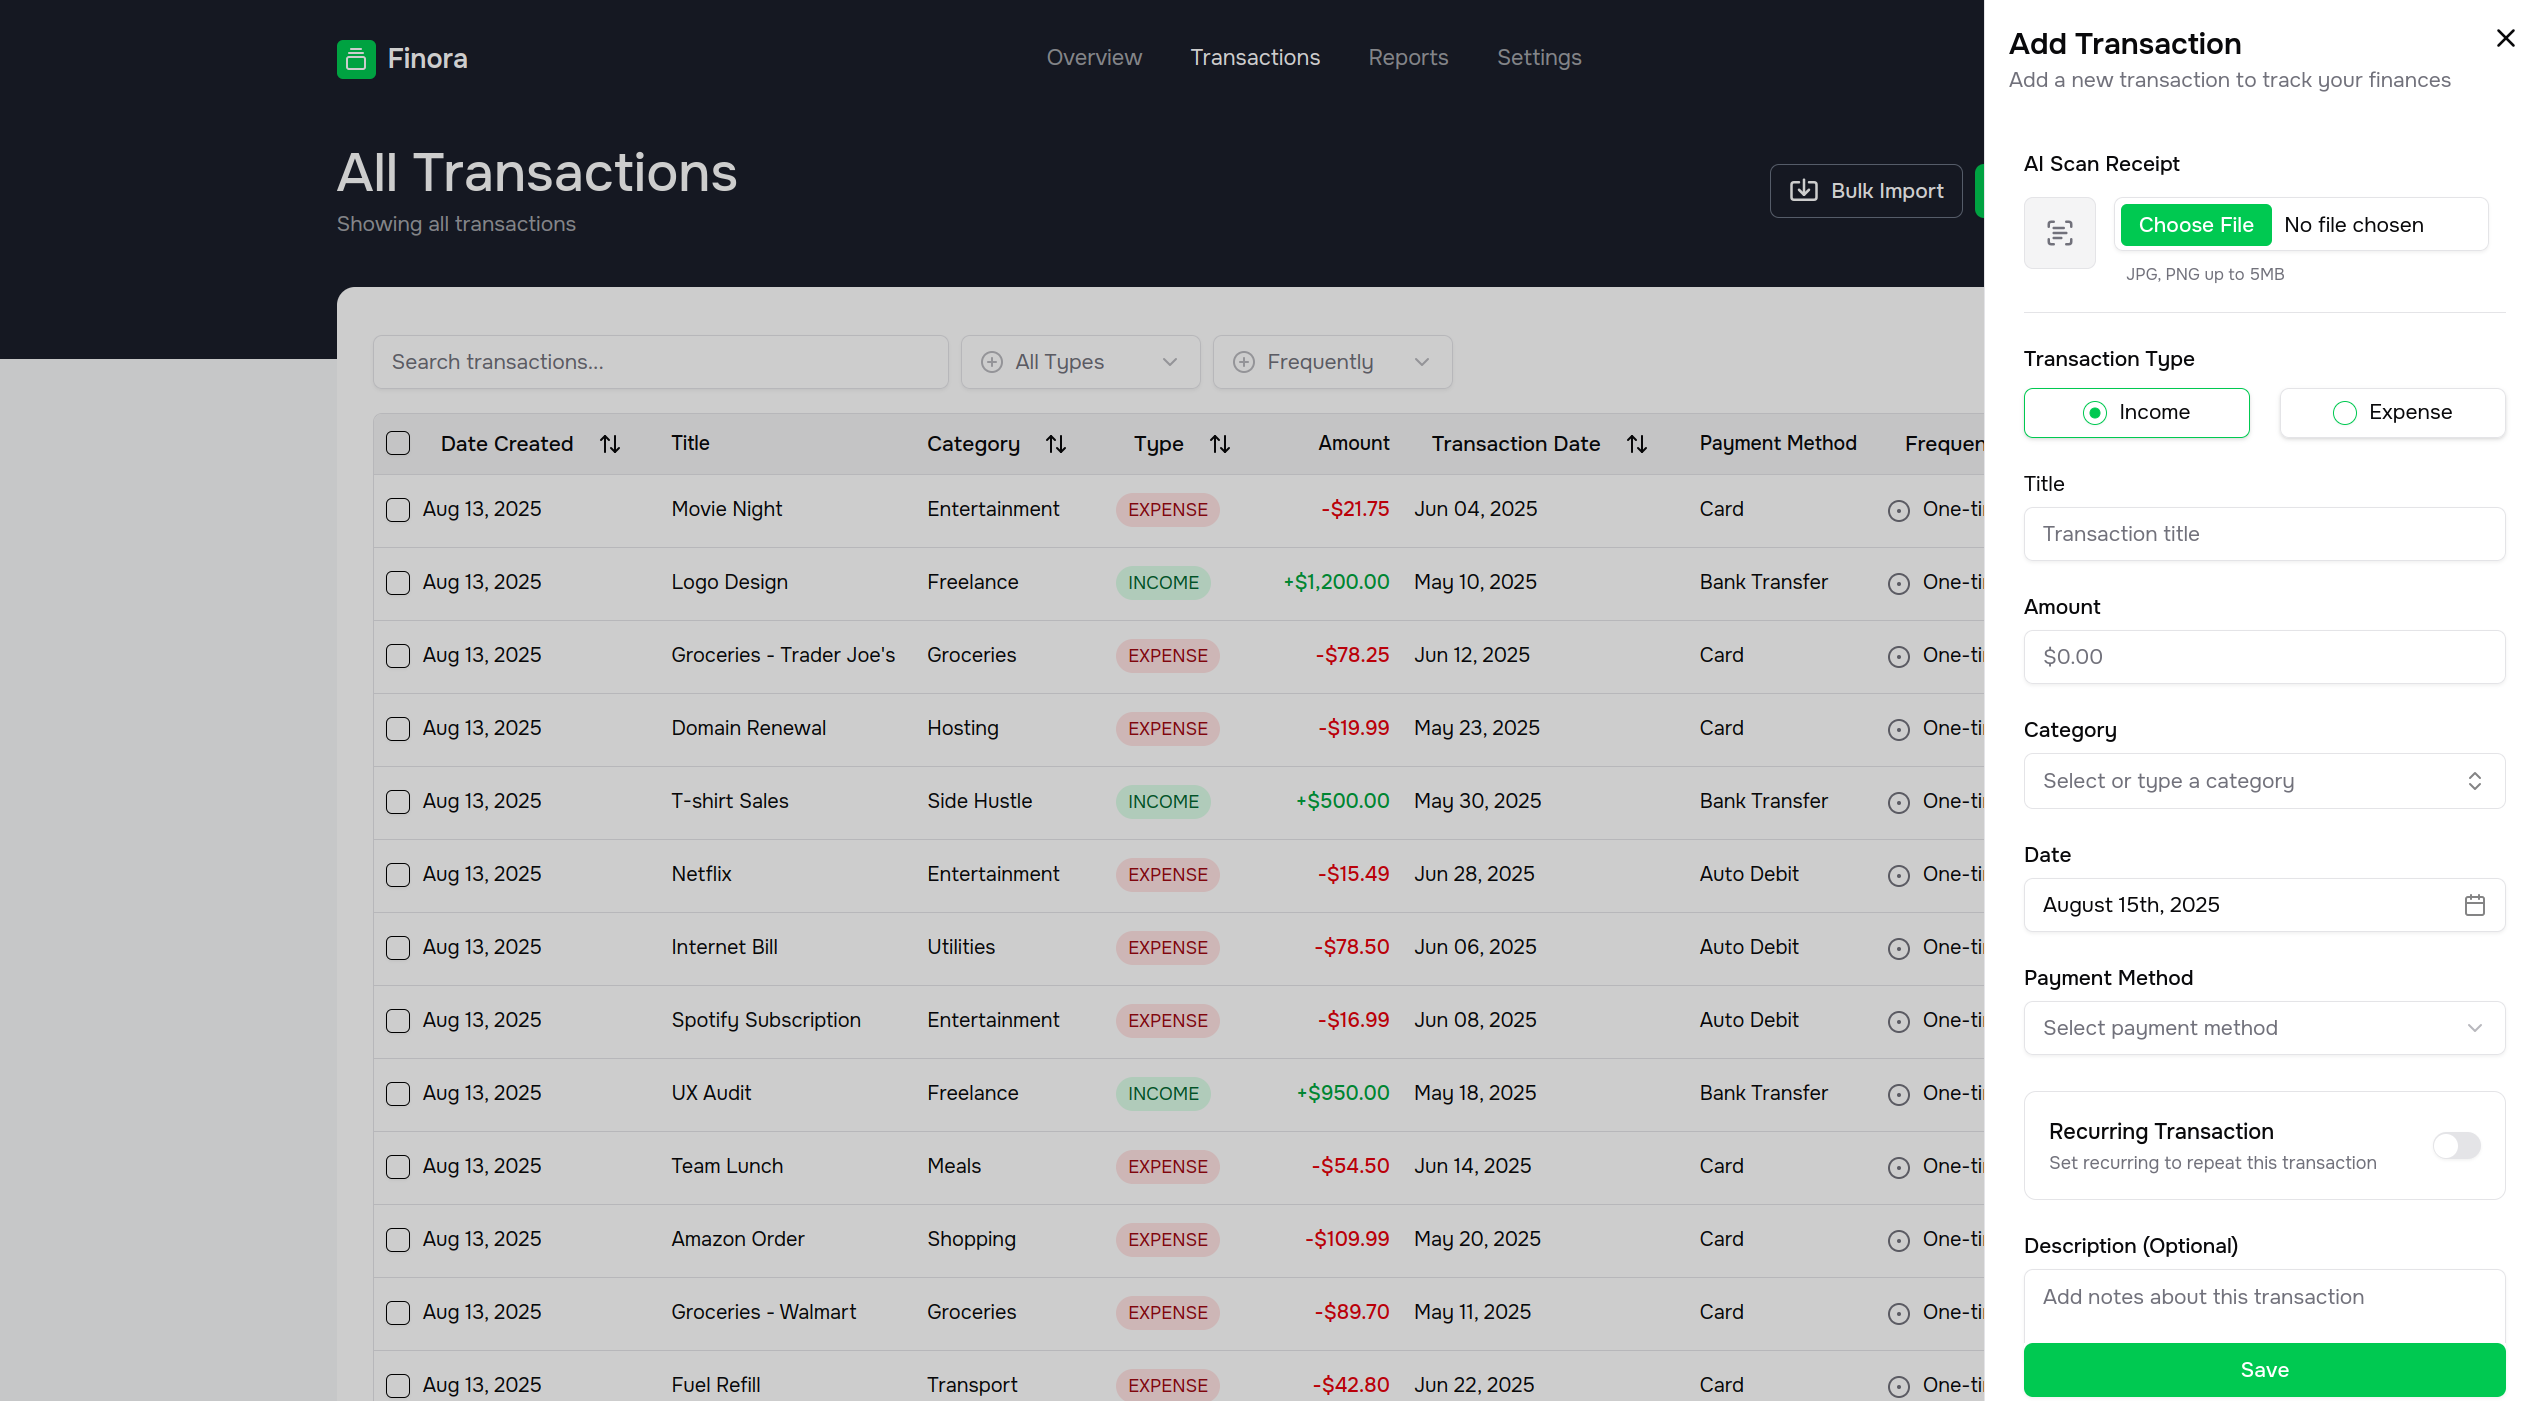
Task: Focus the Description notes textarea
Action: 2264,1306
